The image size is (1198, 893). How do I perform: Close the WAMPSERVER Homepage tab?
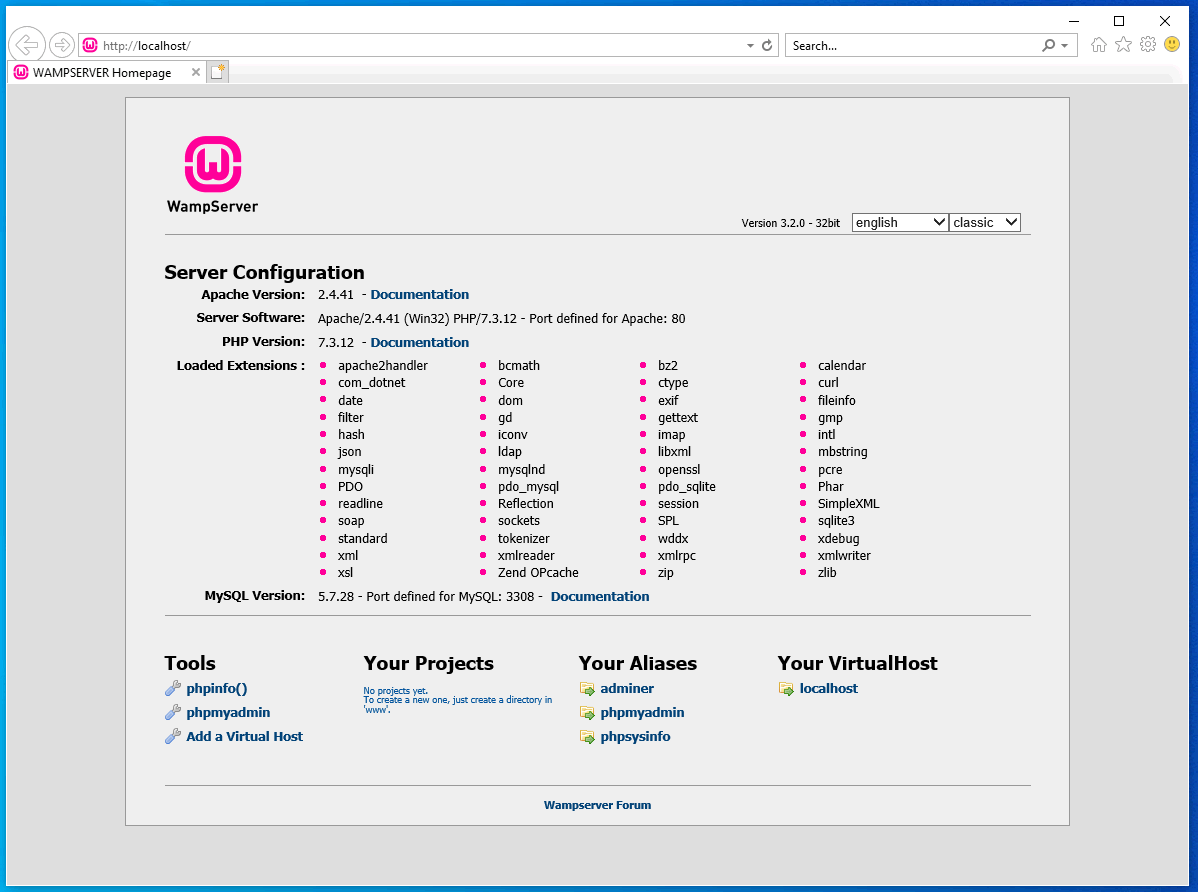pyautogui.click(x=196, y=73)
